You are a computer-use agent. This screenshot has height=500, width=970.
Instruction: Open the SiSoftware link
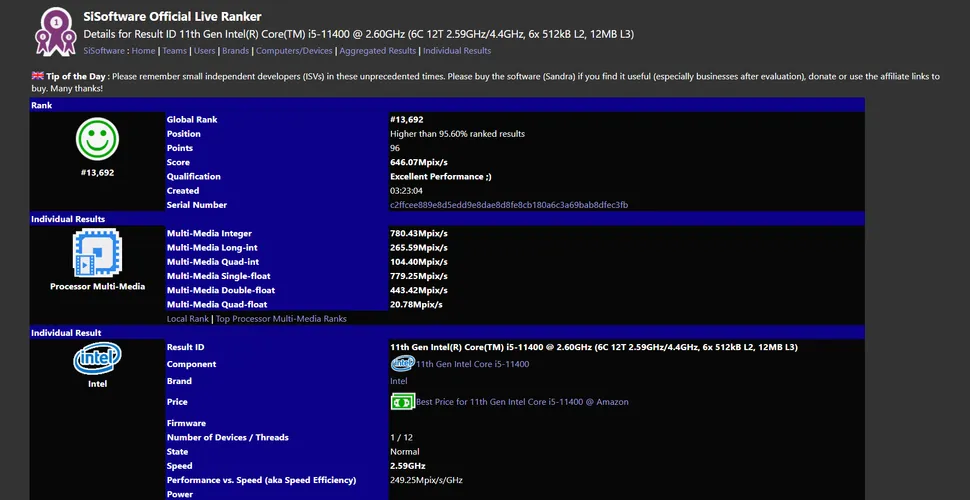105,51
